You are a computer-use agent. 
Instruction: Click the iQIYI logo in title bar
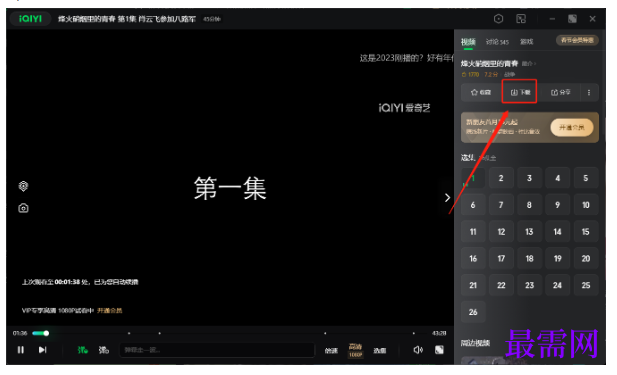coord(30,18)
